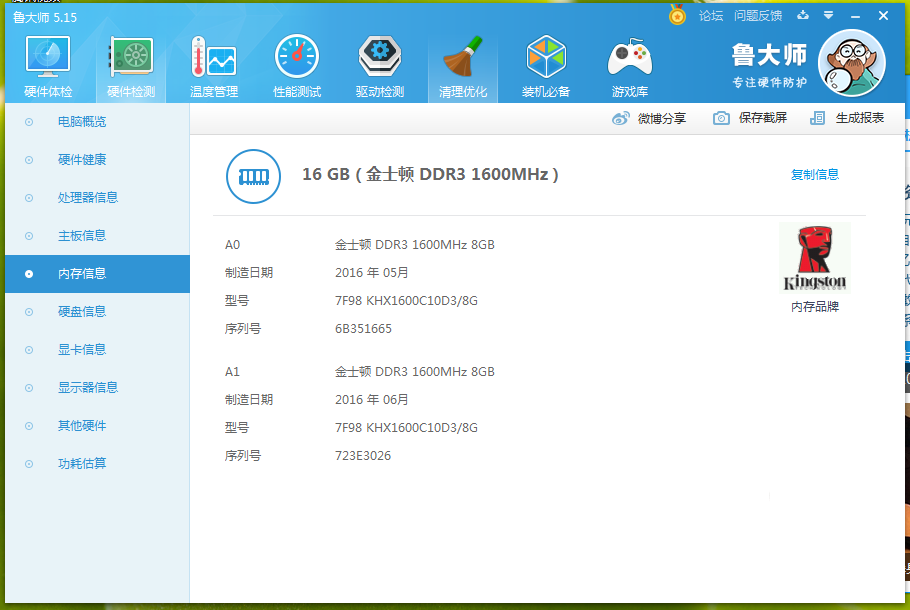The height and width of the screenshot is (610, 910).
Task: Minimize the 鲁大师 window
Action: (855, 16)
